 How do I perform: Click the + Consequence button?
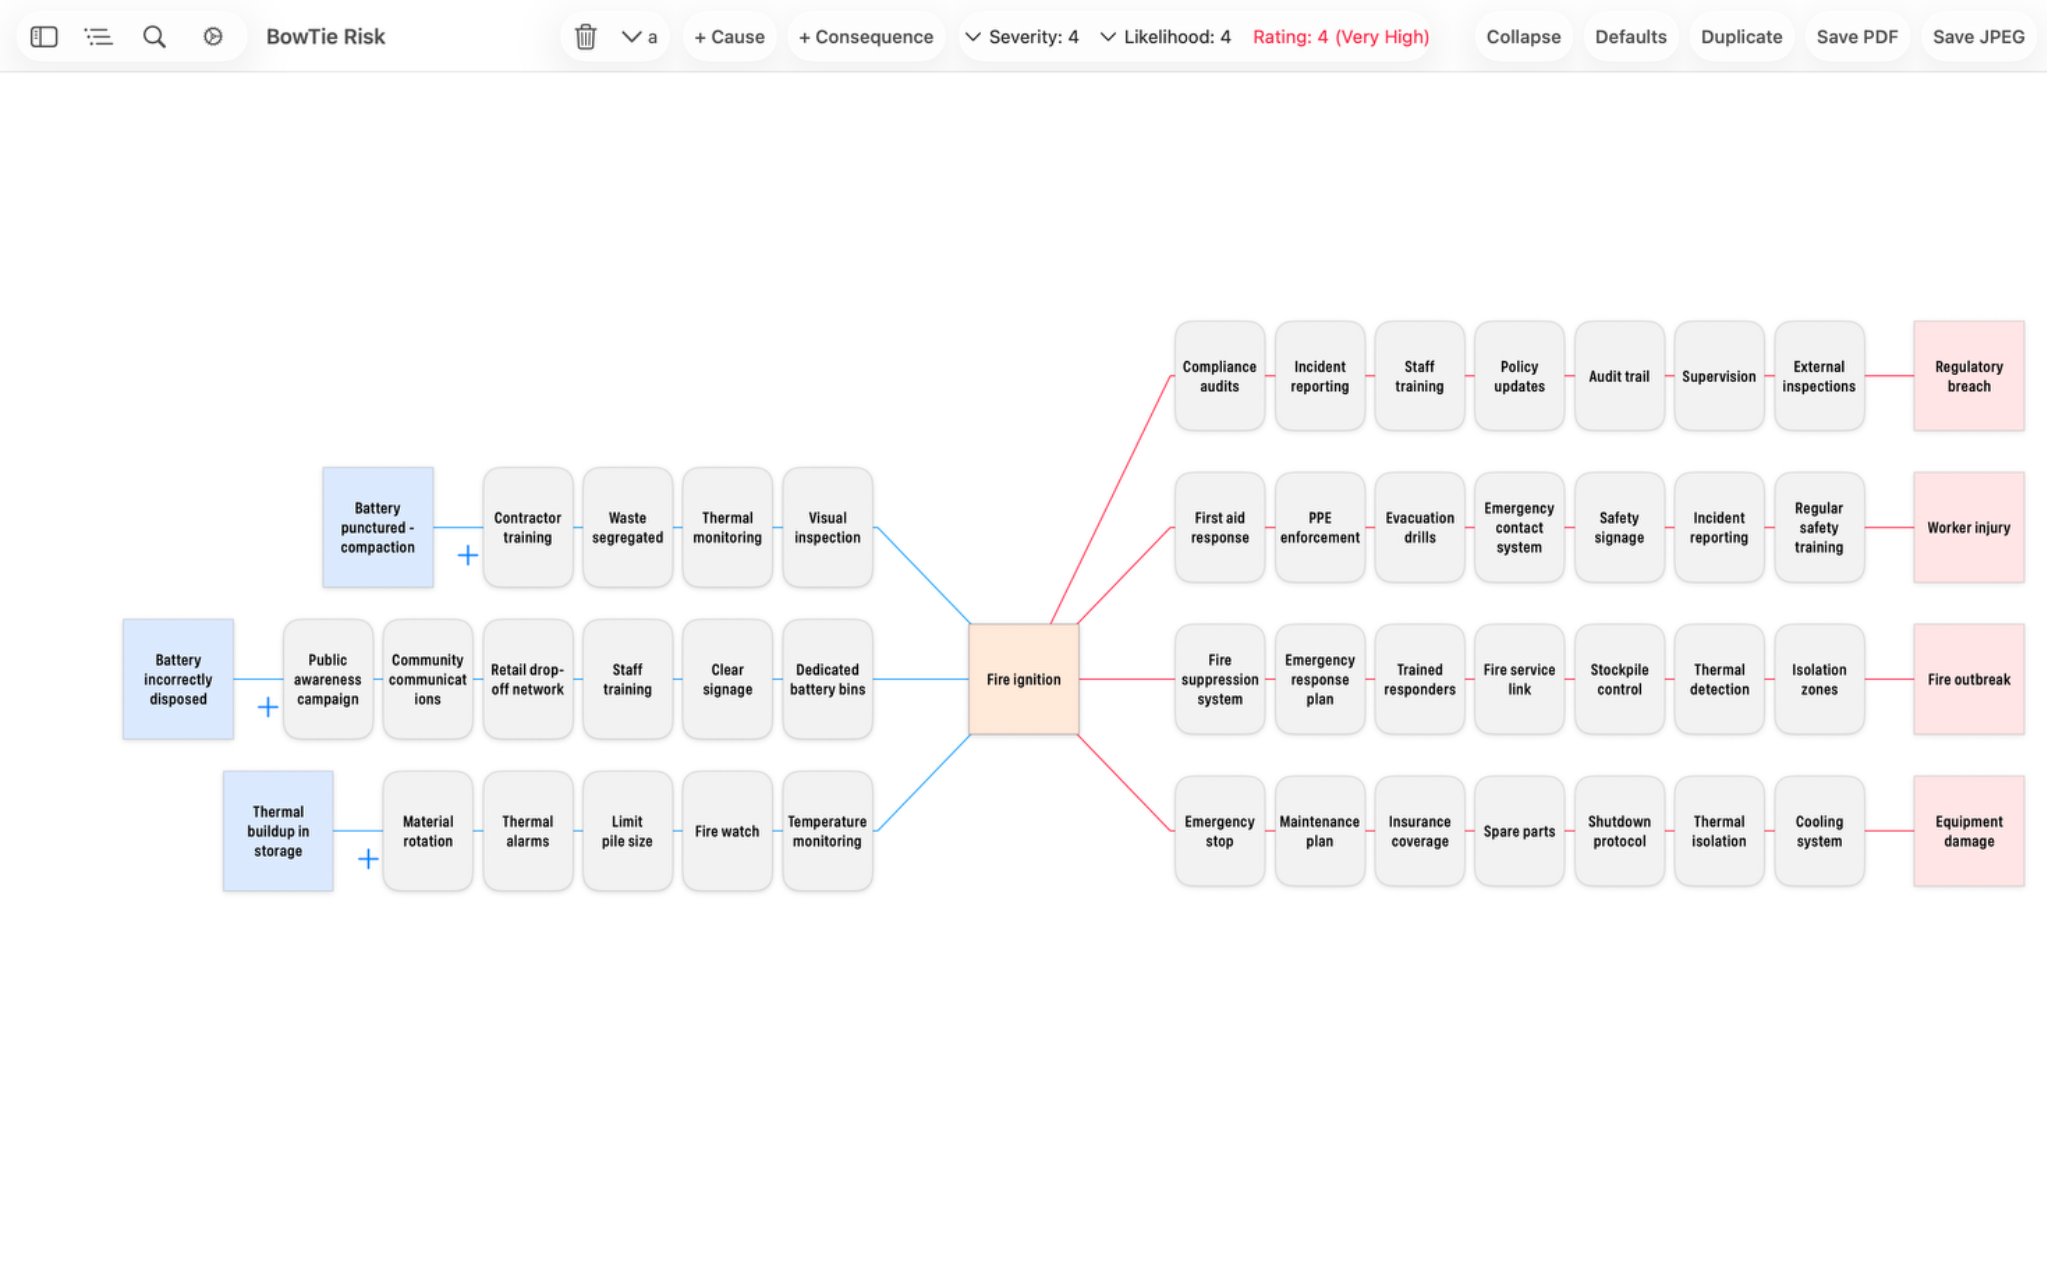click(x=866, y=37)
